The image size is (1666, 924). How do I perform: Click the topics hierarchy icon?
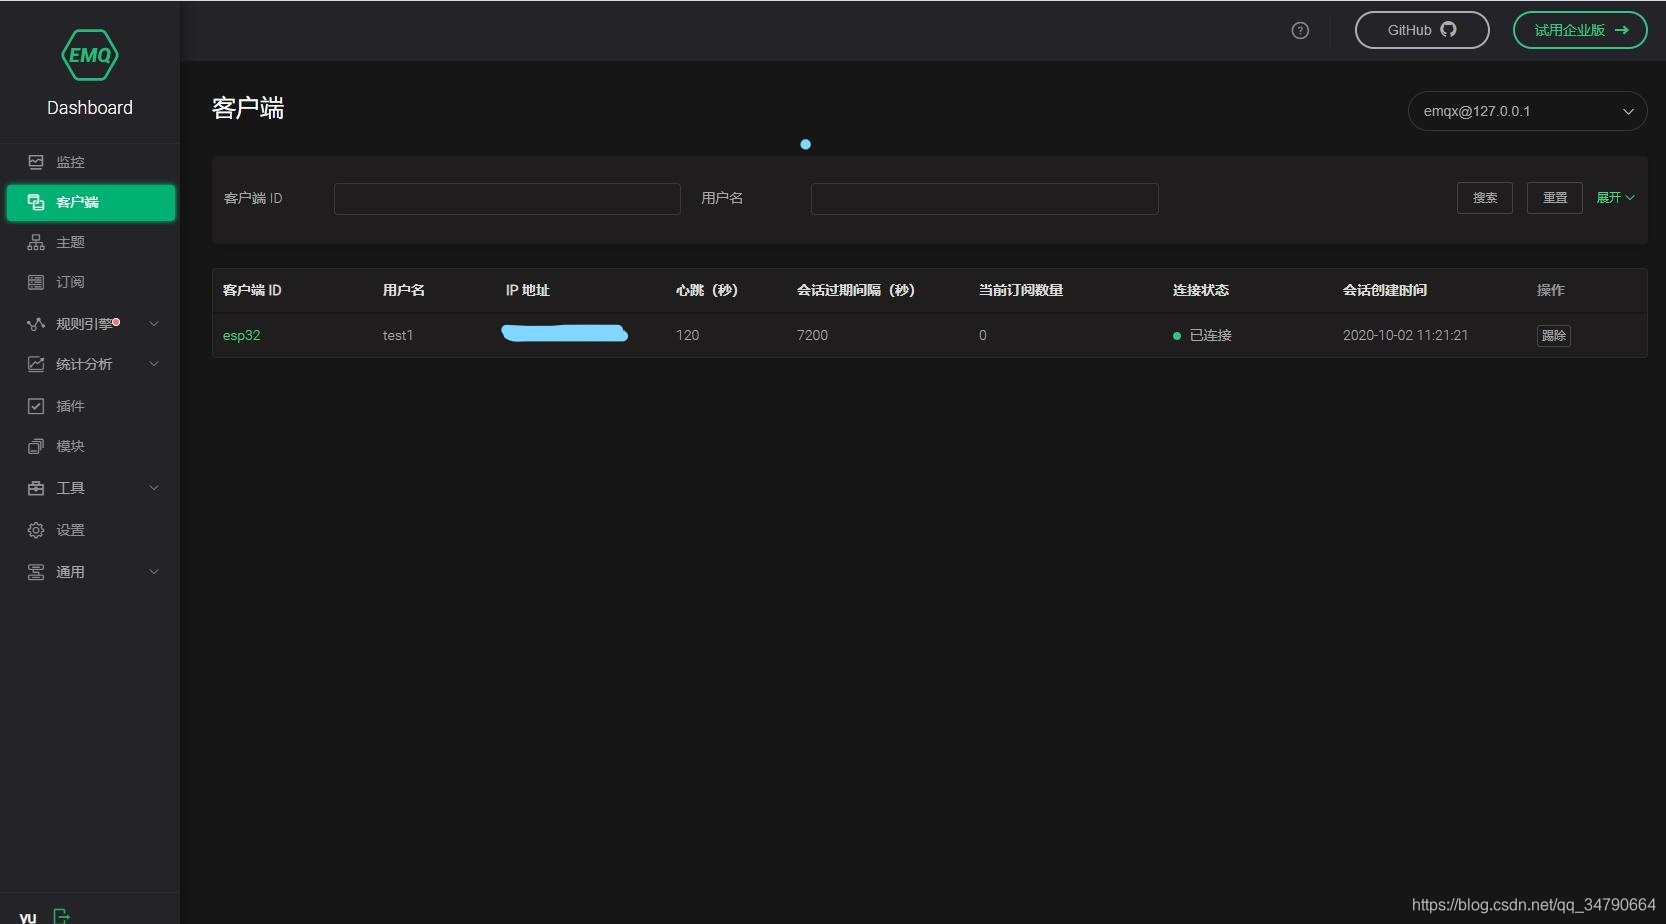pyautogui.click(x=36, y=242)
